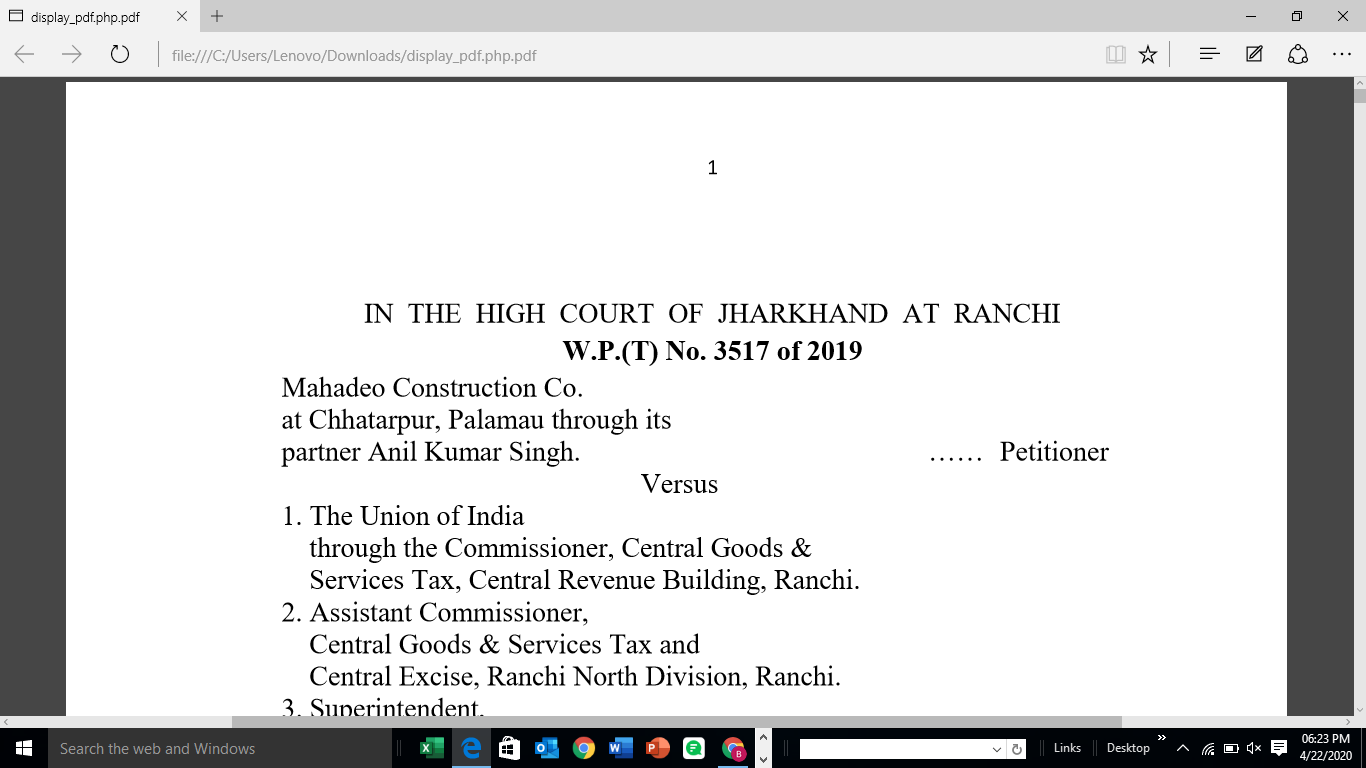This screenshot has height=768, width=1366.
Task: Open Microsoft Store from taskbar
Action: 508,748
